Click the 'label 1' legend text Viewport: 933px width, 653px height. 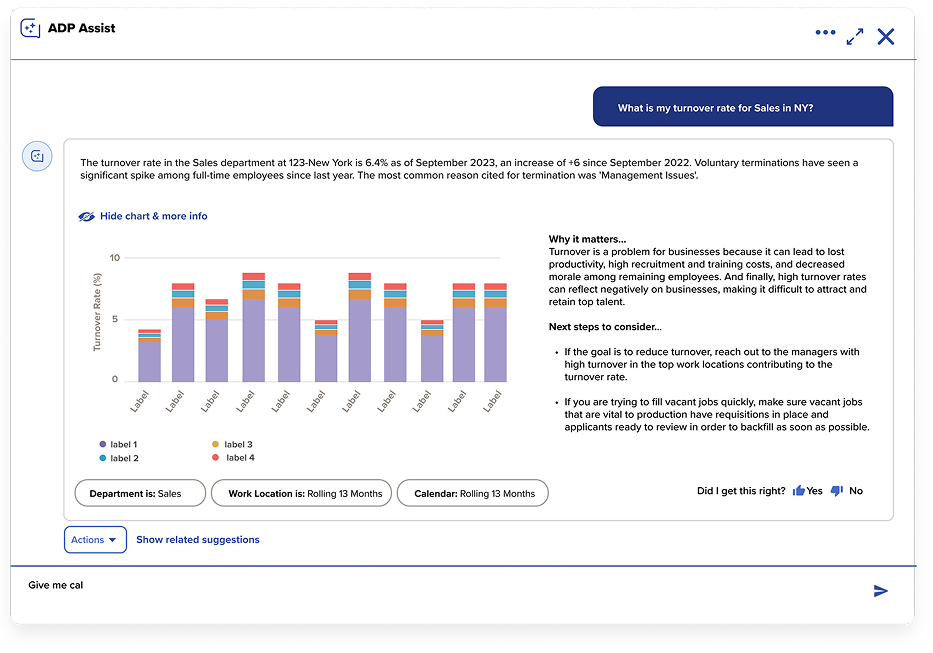pos(124,445)
